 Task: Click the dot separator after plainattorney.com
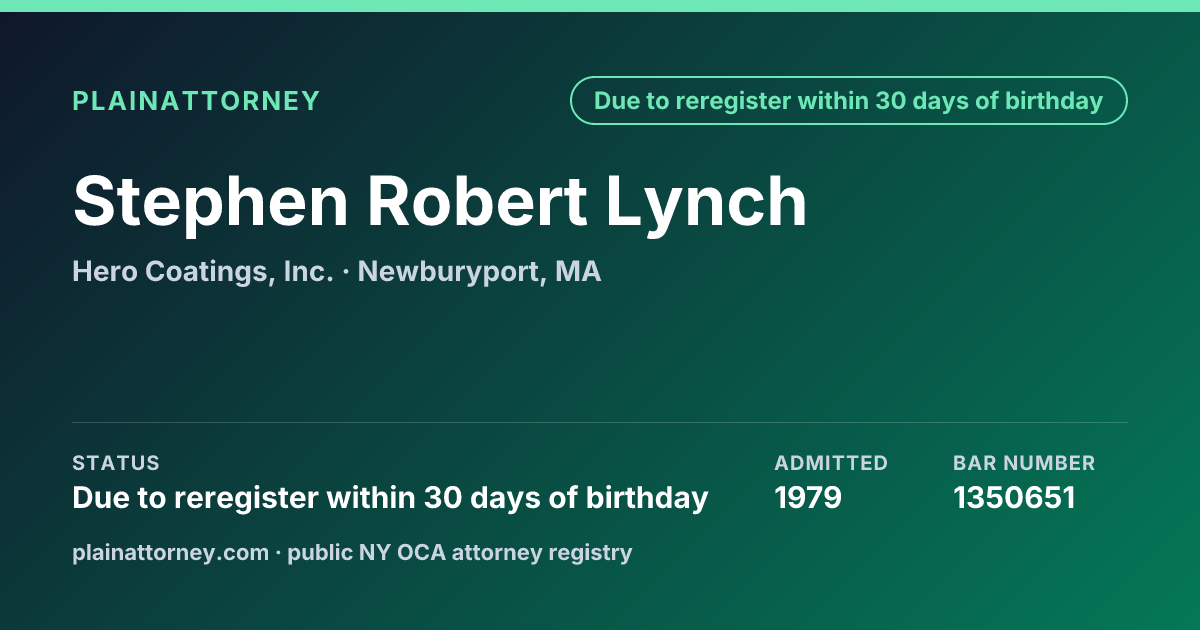(278, 553)
